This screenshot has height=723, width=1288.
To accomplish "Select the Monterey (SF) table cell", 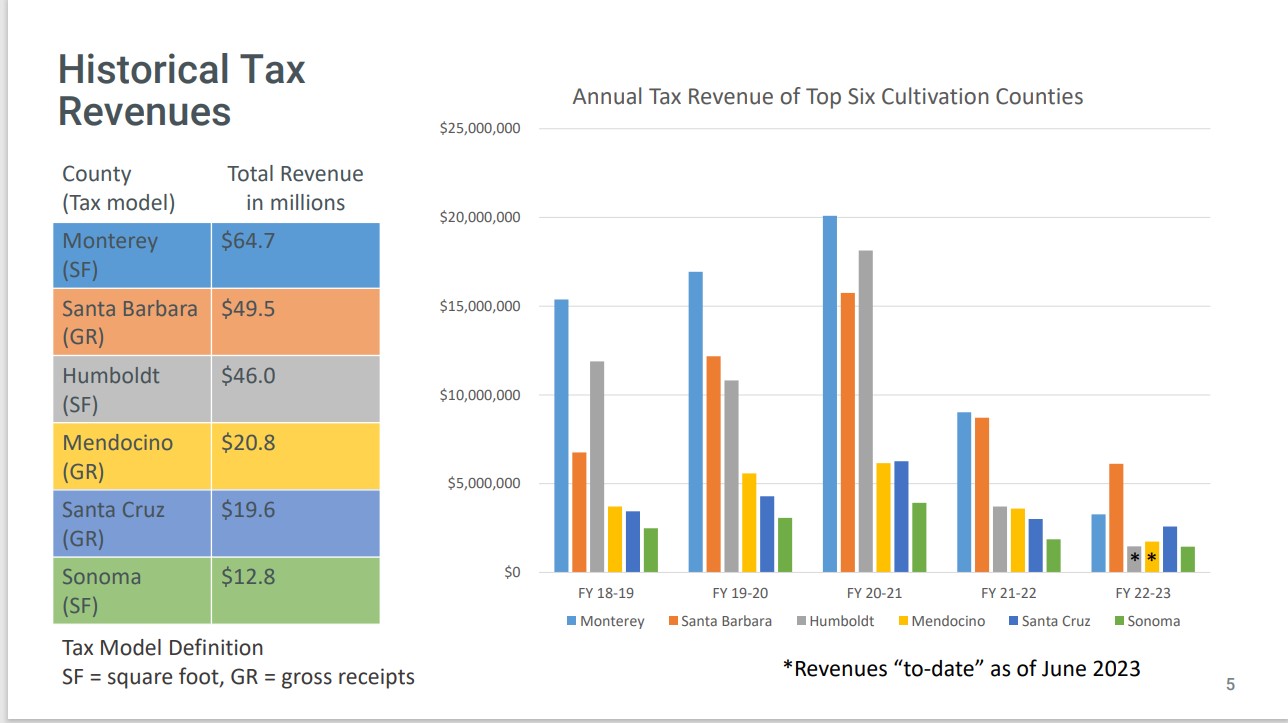I will 132,255.
